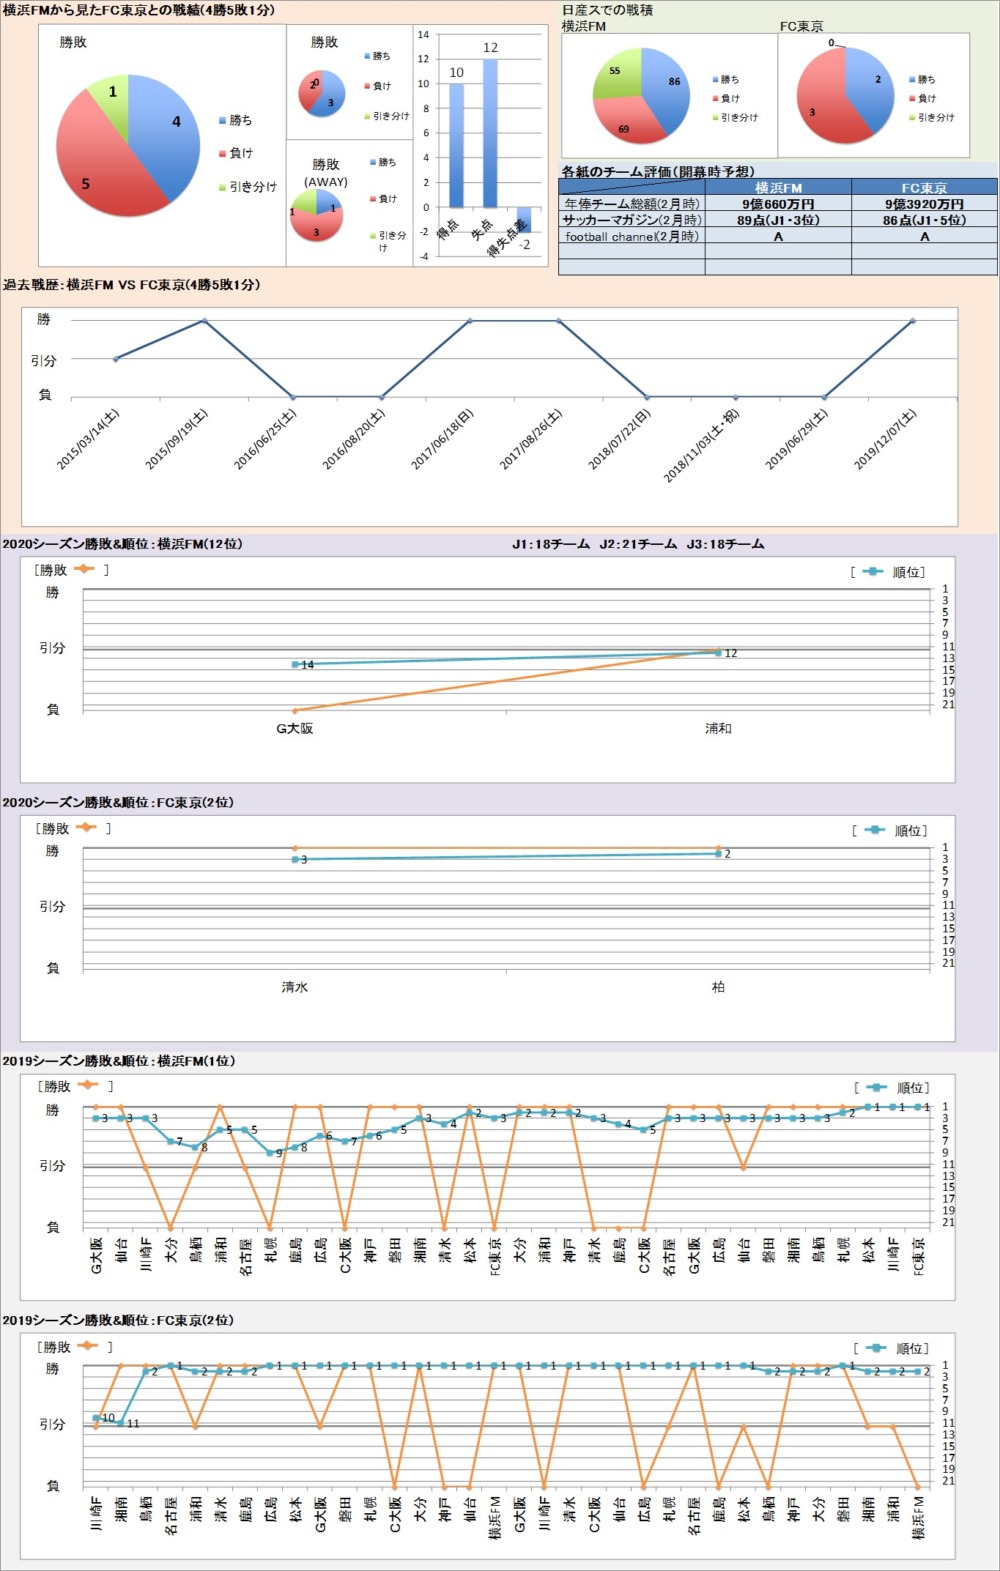Screen dimensions: 1000x1571
Task: Click the '各紙のチーム評価(開幕時予想)' table title
Action: [x=658, y=172]
